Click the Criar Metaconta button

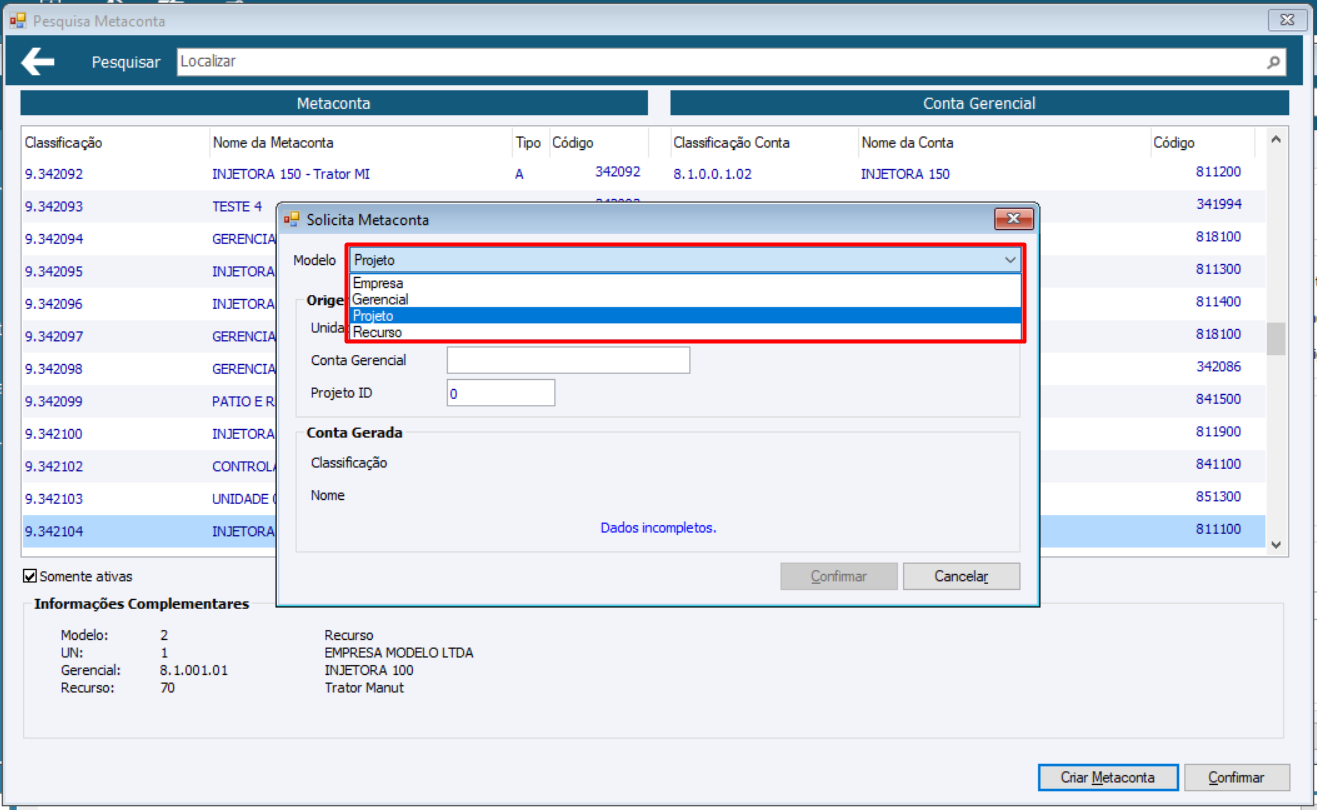pos(1107,777)
